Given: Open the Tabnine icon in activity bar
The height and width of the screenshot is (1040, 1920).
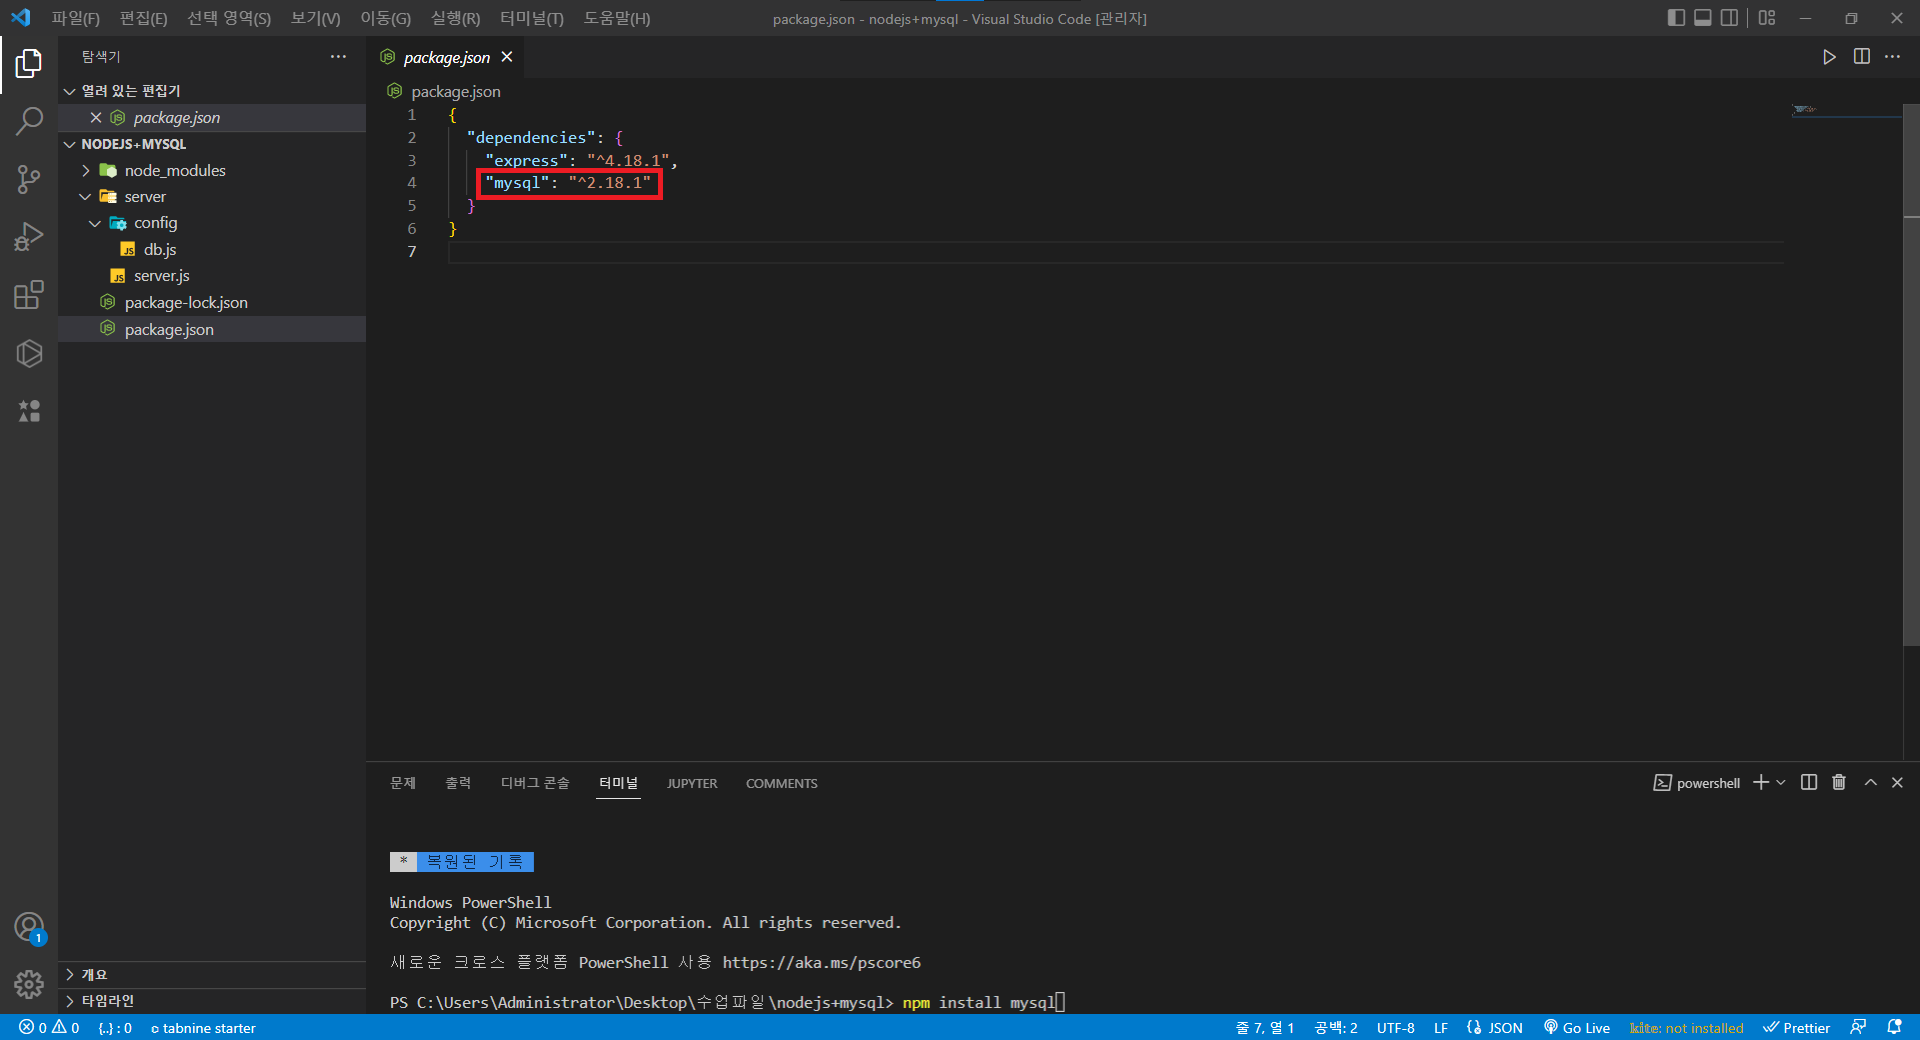Looking at the screenshot, I should [29, 411].
